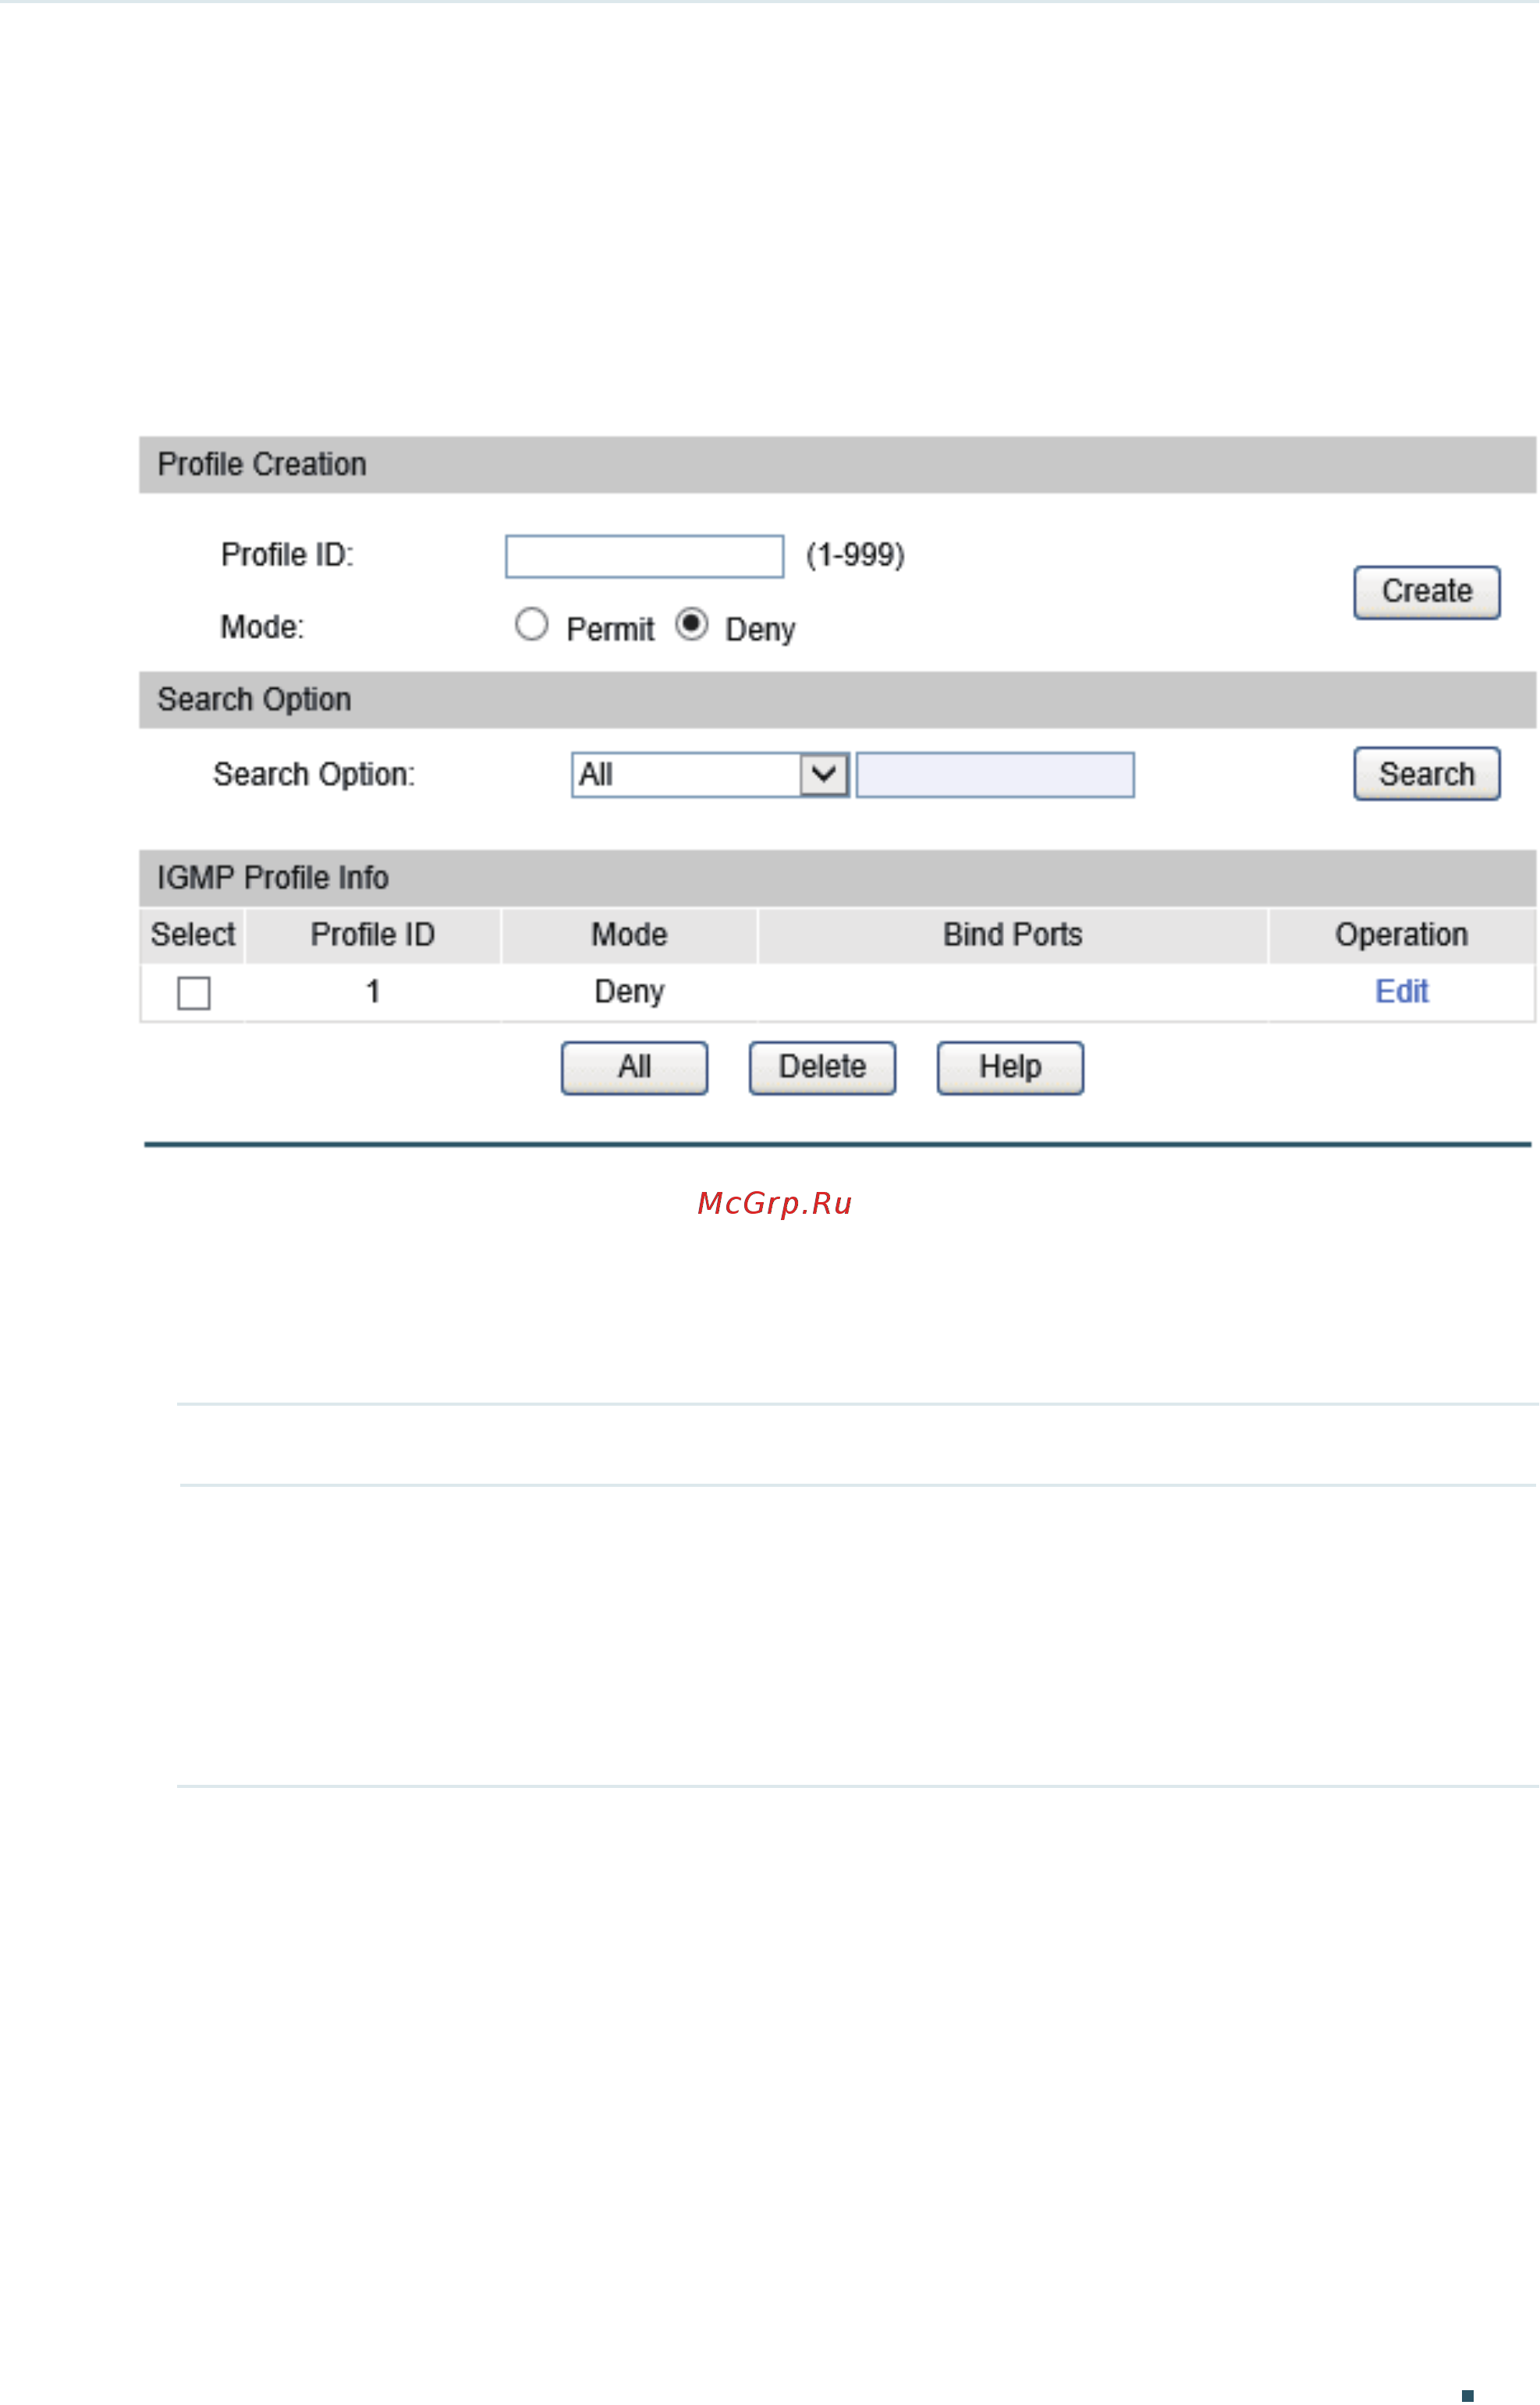Click the search text field beside the dropdown
The height and width of the screenshot is (2405, 1540).
pyautogui.click(x=996, y=775)
